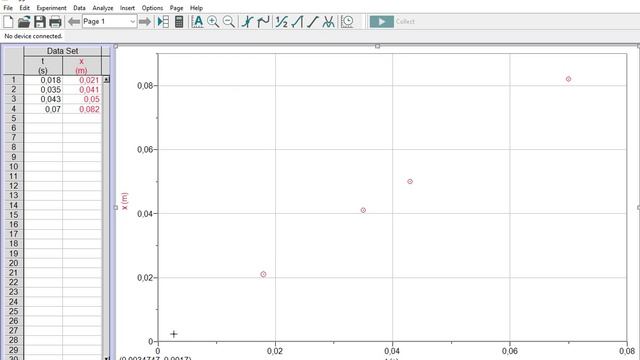
Task: Open the Insert menu
Action: point(127,8)
